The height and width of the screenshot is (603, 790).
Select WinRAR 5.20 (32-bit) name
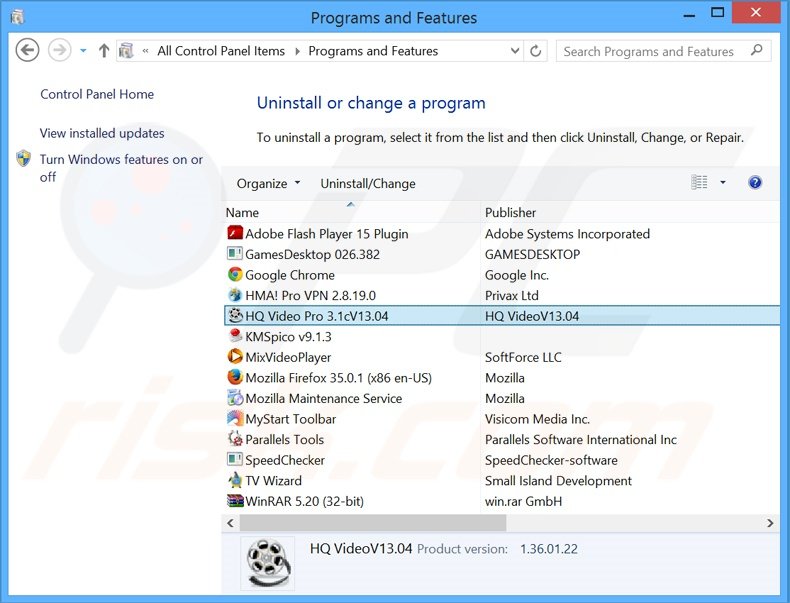tap(304, 501)
